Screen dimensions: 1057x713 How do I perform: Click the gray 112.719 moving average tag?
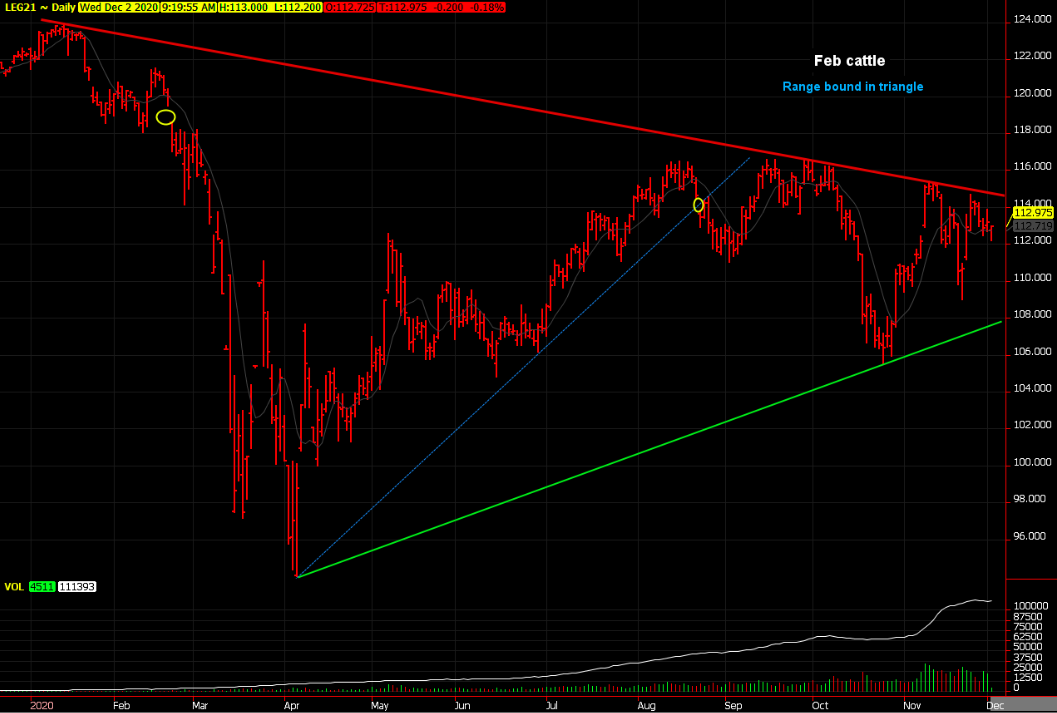tap(1032, 226)
